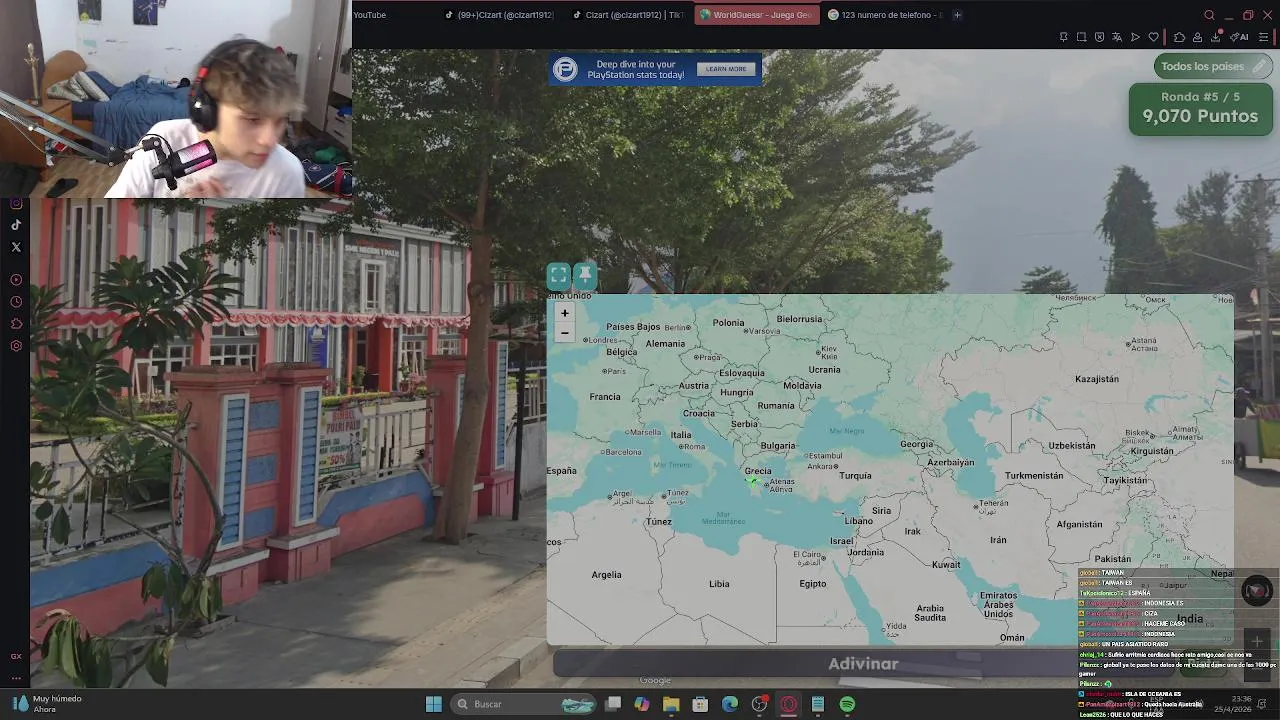Click Afganistán on the map
The height and width of the screenshot is (720, 1280).
coord(1080,524)
